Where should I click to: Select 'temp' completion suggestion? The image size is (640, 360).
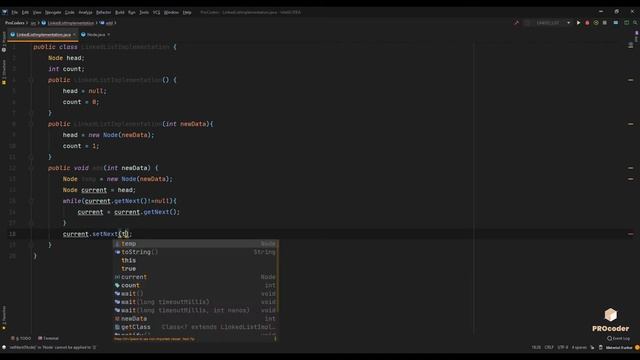196,244
